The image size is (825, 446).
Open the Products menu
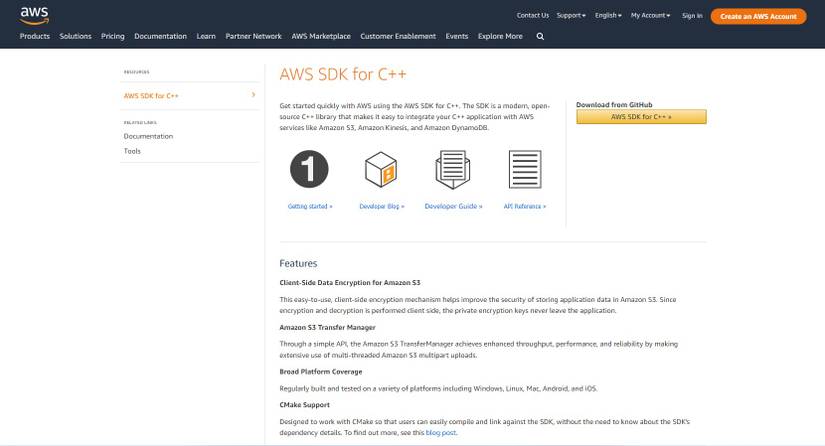tap(35, 36)
